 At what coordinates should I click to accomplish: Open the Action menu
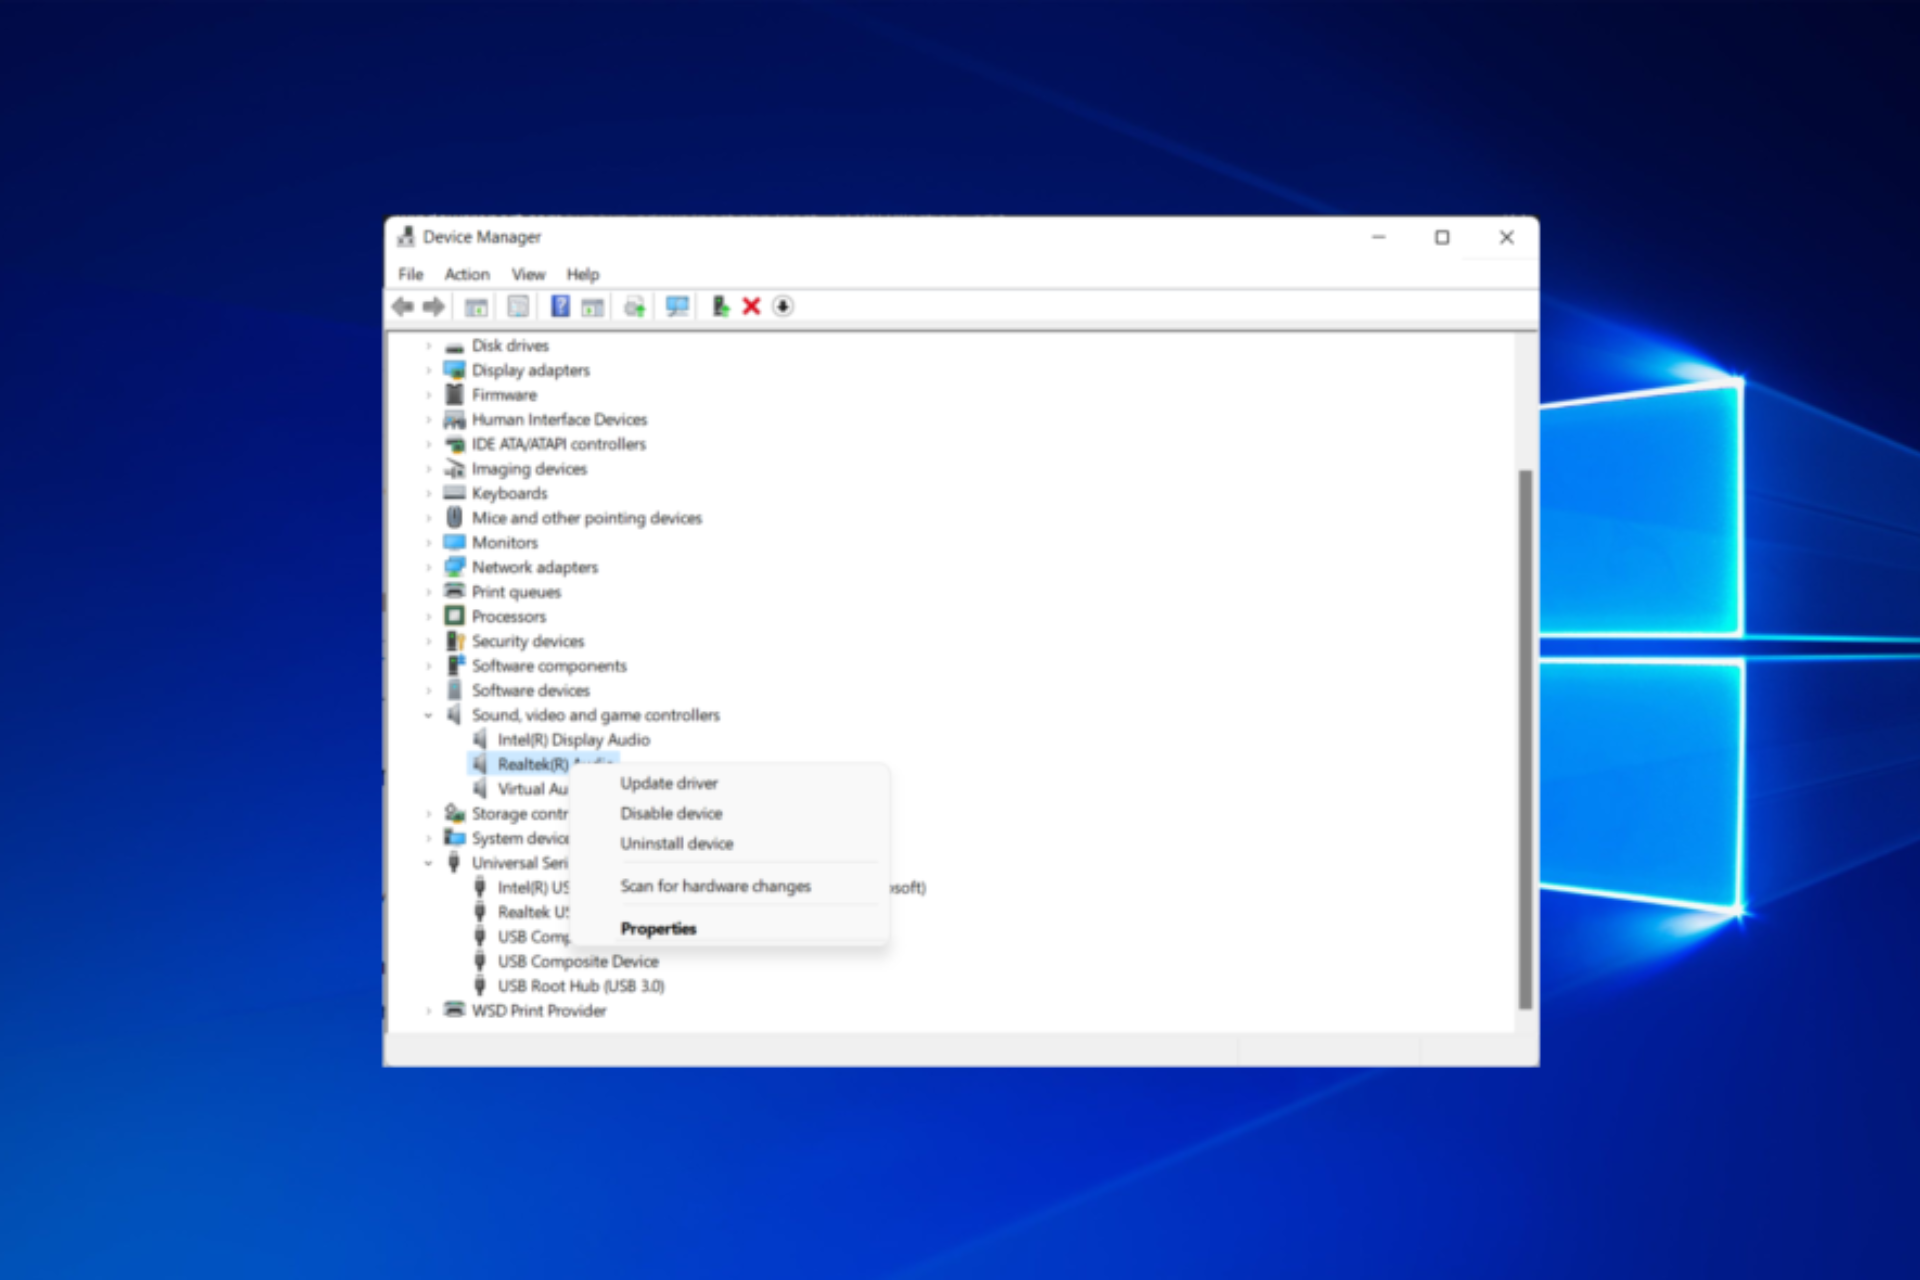pos(466,274)
